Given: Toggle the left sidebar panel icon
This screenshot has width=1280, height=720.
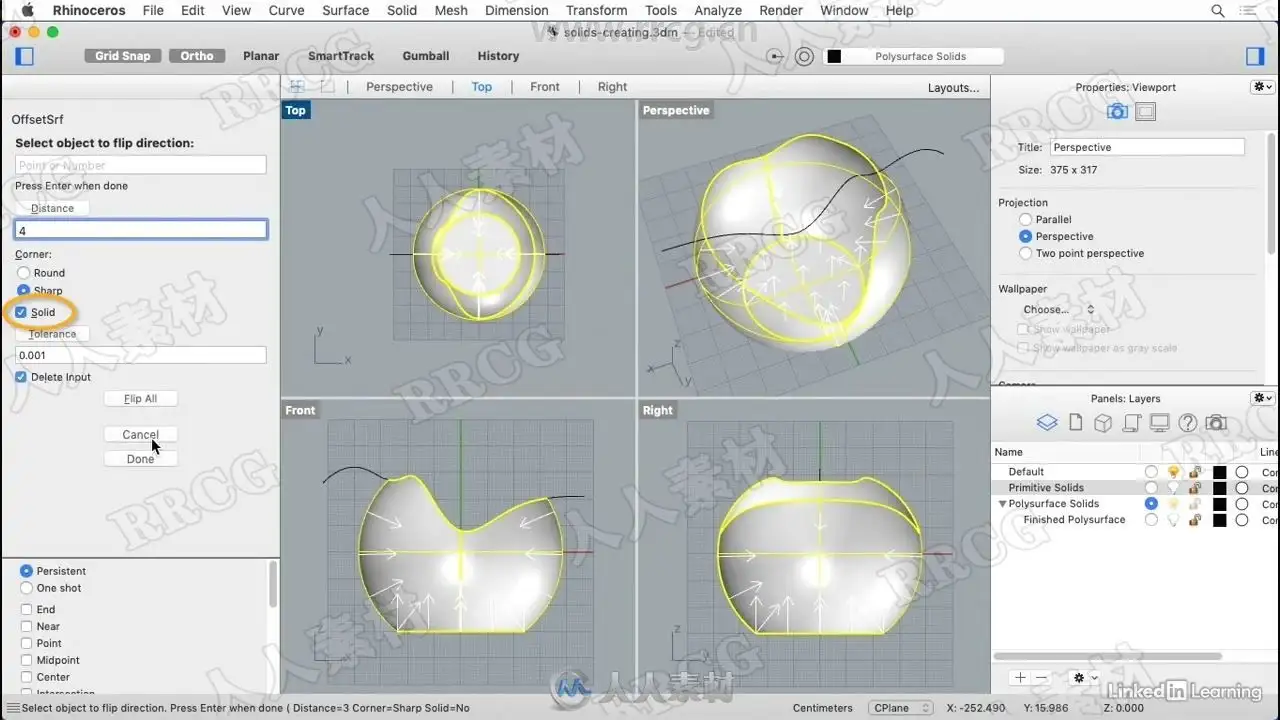Looking at the screenshot, I should click(x=25, y=56).
